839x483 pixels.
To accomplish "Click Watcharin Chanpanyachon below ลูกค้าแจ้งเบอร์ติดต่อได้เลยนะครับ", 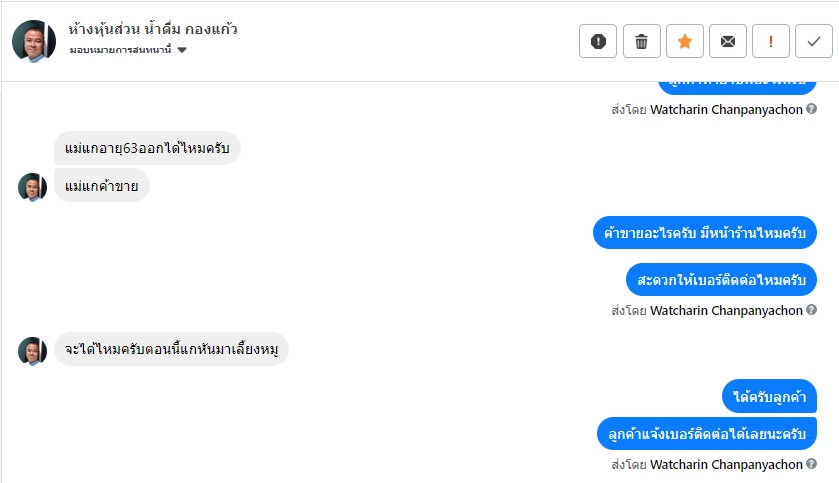I will coord(726,465).
